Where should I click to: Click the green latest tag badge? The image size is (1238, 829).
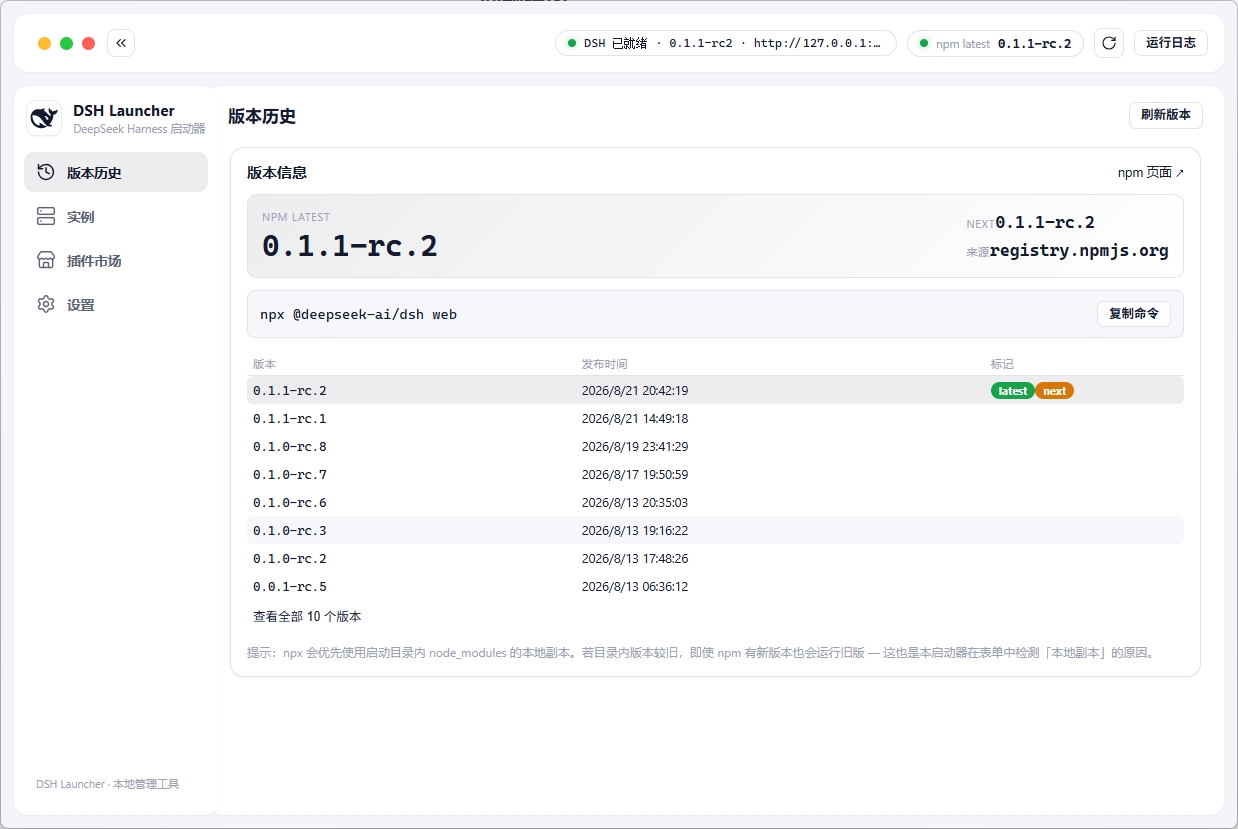point(1013,391)
